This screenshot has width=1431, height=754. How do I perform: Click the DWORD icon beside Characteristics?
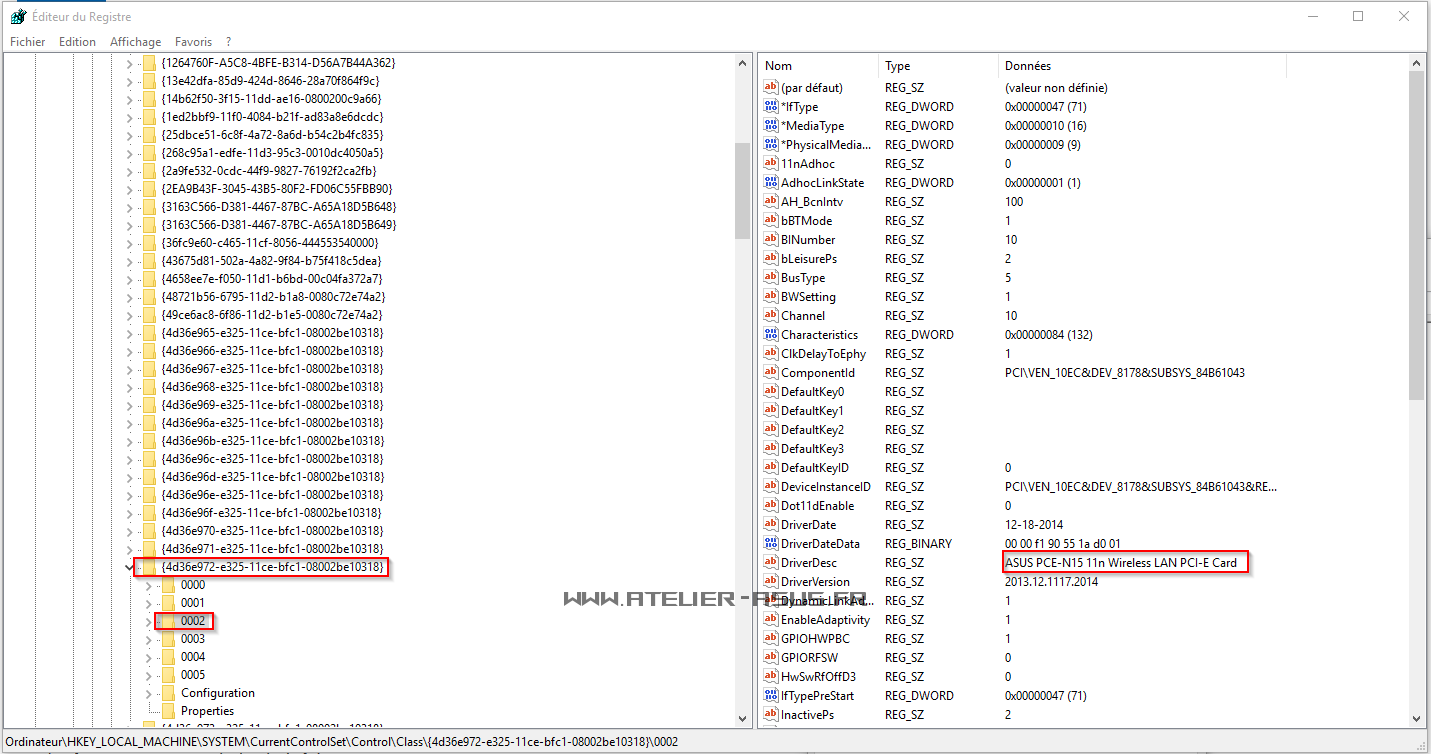pos(770,335)
